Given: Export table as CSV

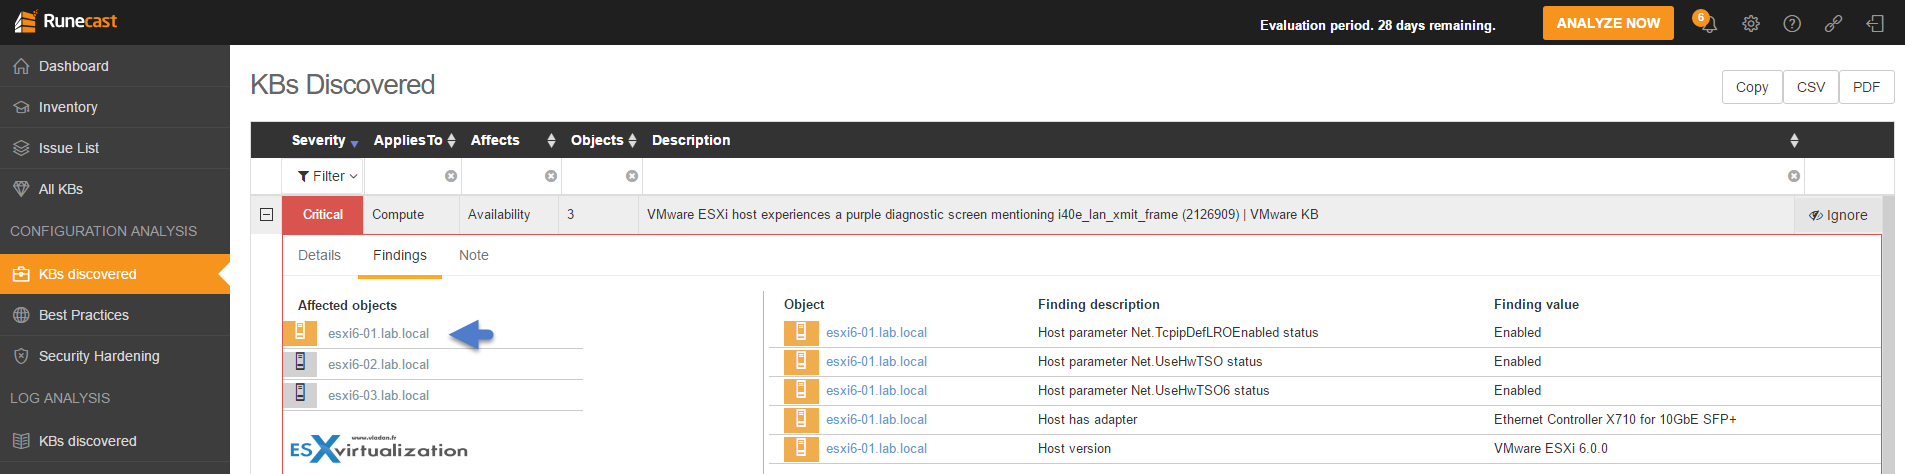Looking at the screenshot, I should click(x=1810, y=87).
